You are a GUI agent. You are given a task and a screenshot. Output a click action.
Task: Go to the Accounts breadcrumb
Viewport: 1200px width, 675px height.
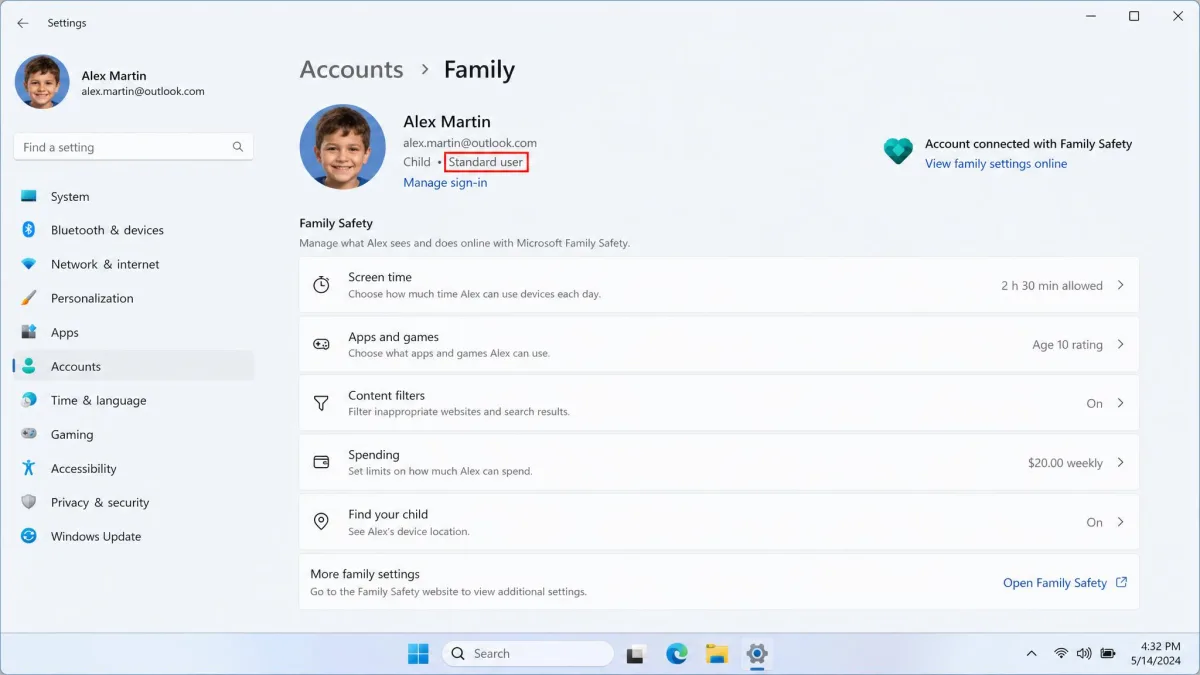click(351, 70)
